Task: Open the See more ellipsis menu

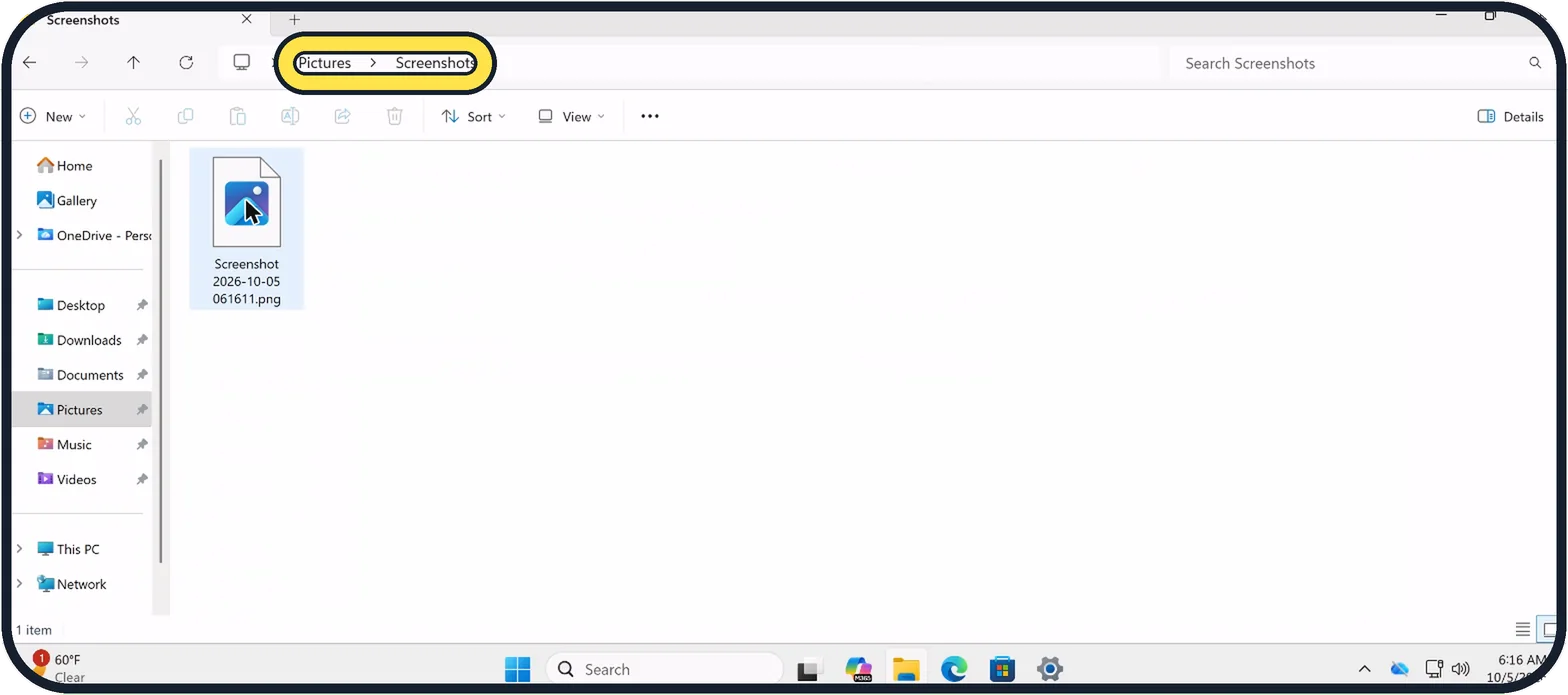Action: (650, 116)
